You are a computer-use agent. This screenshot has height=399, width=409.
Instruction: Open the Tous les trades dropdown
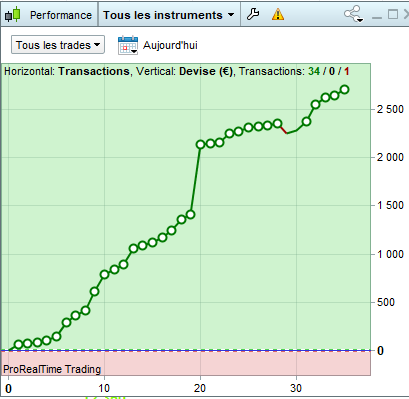click(58, 45)
